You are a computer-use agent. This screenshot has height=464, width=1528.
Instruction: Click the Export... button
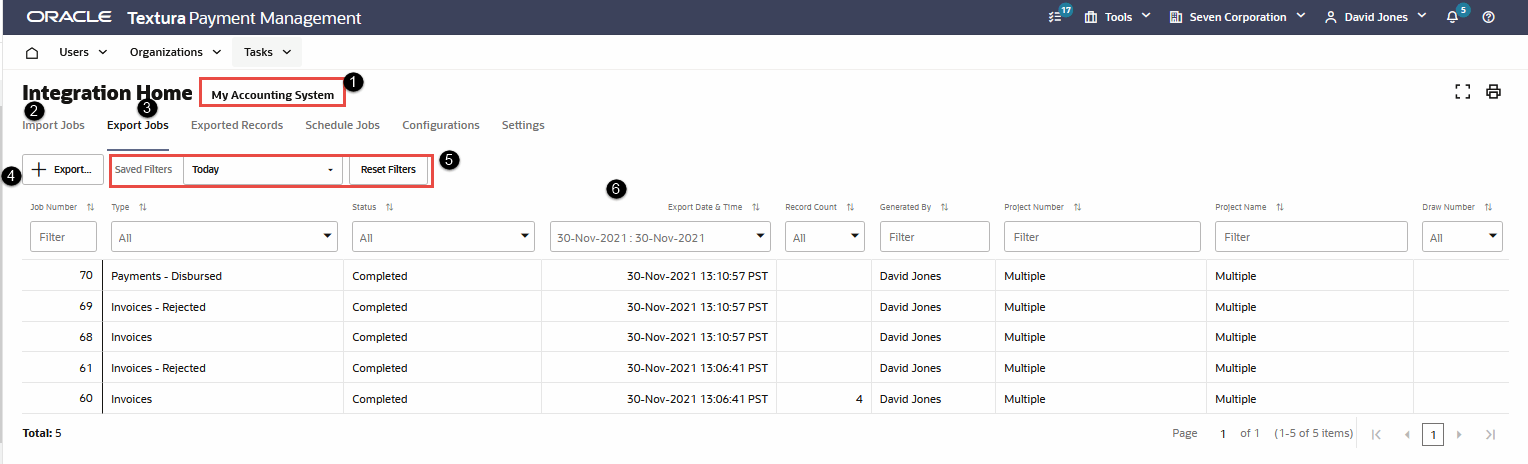(x=63, y=170)
